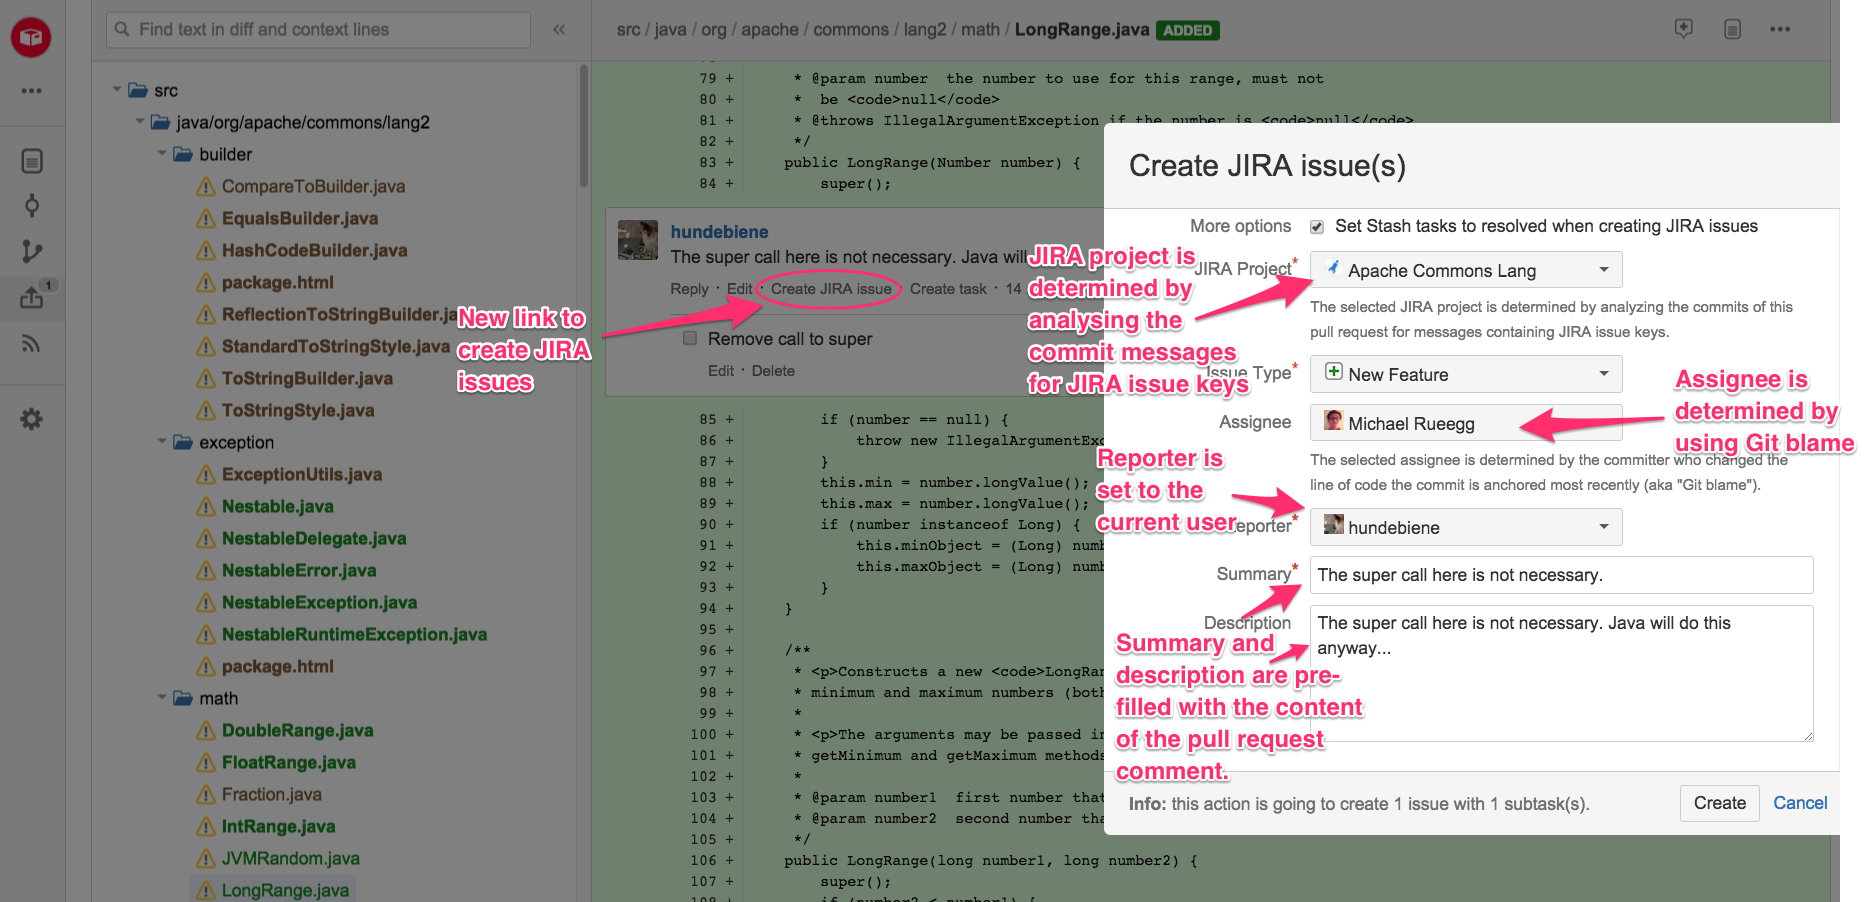The image size is (1866, 902).
Task: Open the JIRA Project dropdown
Action: (1466, 270)
